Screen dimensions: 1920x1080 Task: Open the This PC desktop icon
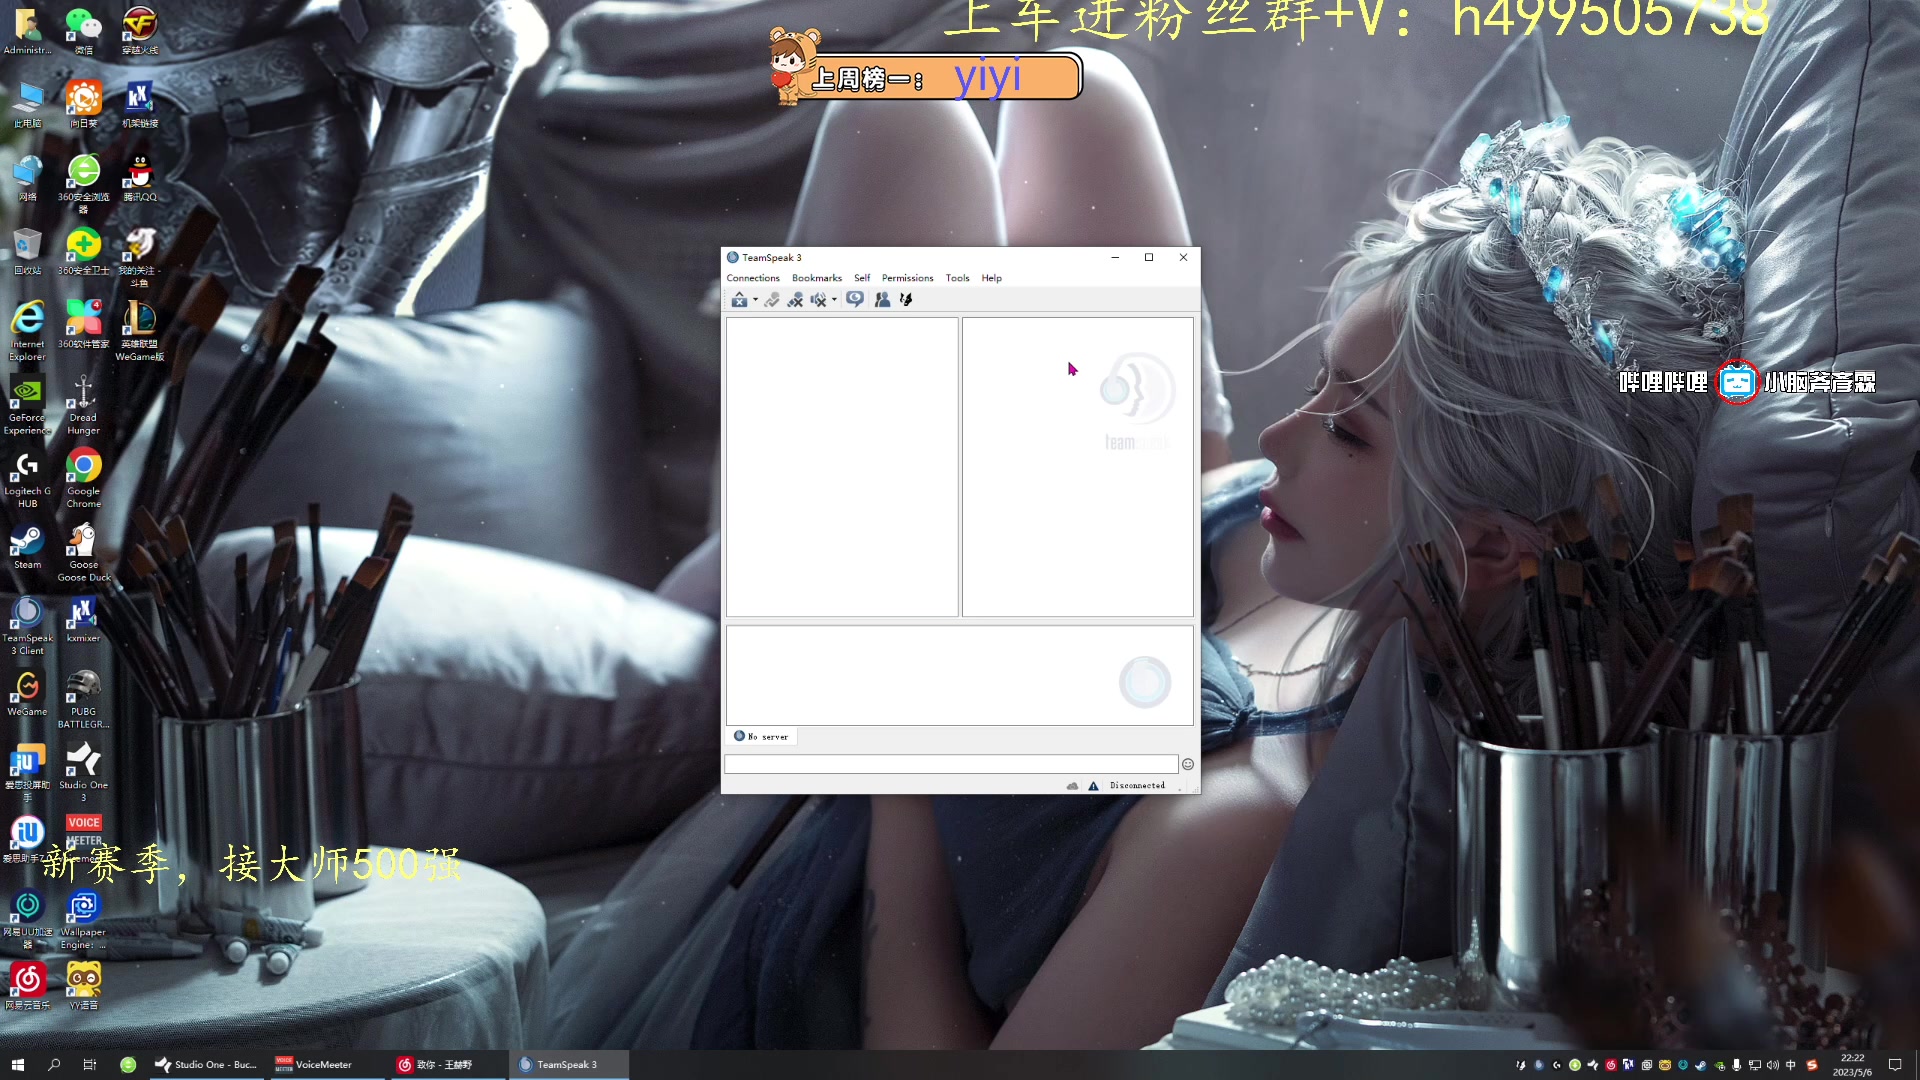pyautogui.click(x=28, y=104)
